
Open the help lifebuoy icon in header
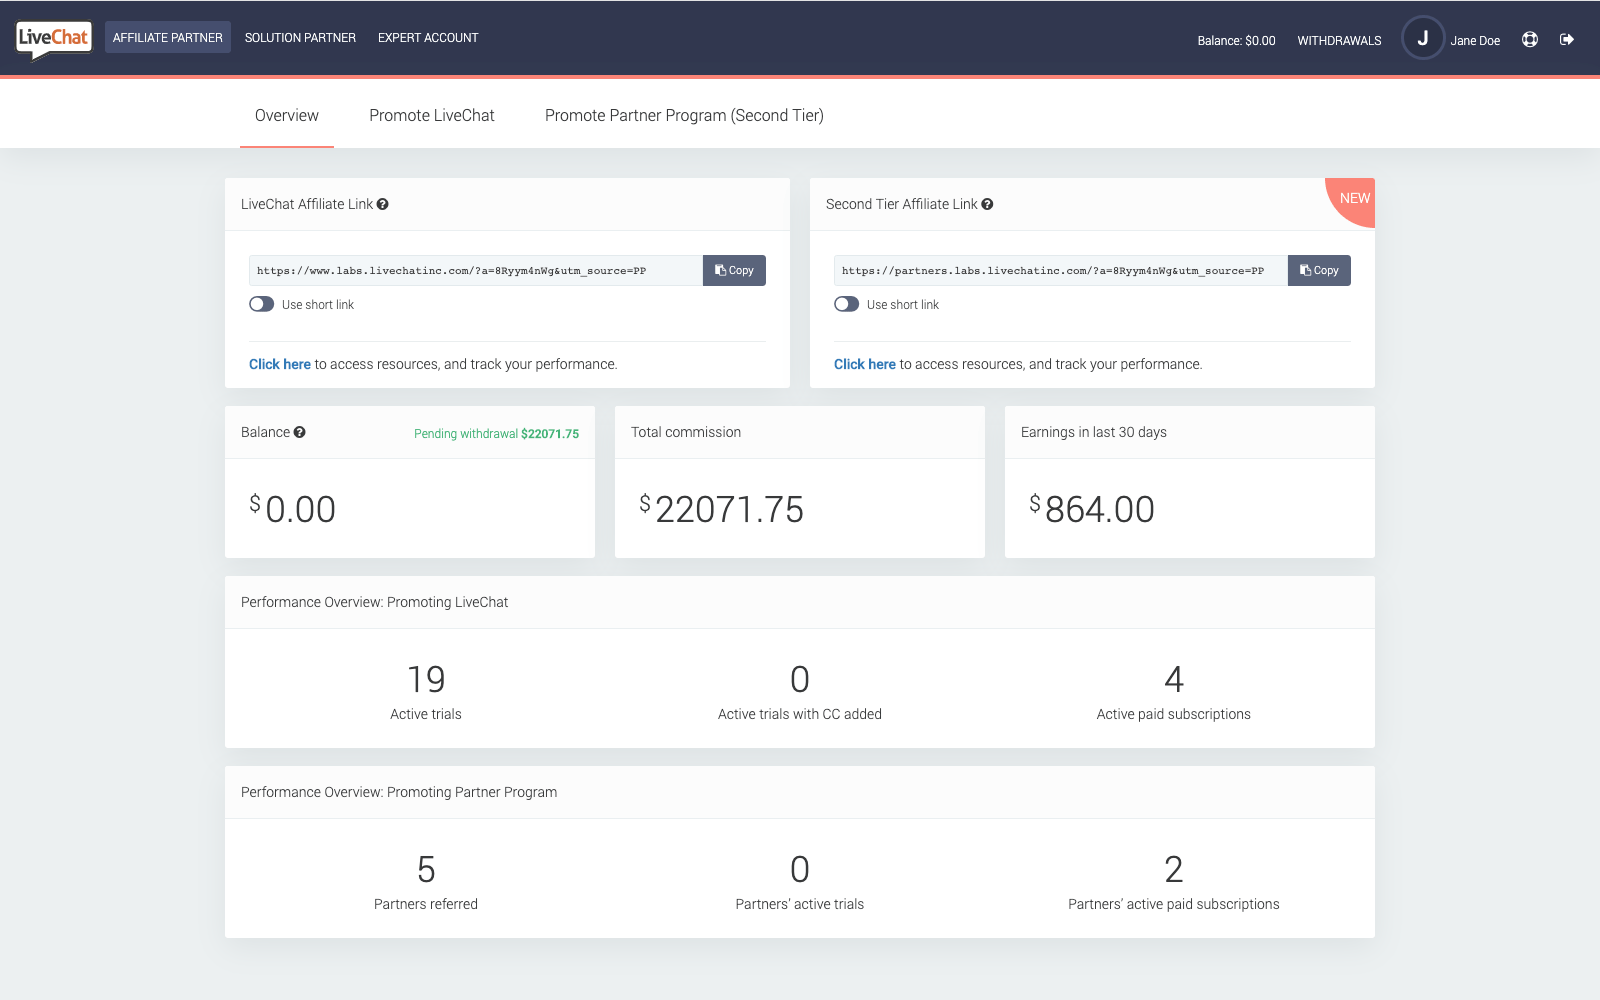tap(1530, 40)
